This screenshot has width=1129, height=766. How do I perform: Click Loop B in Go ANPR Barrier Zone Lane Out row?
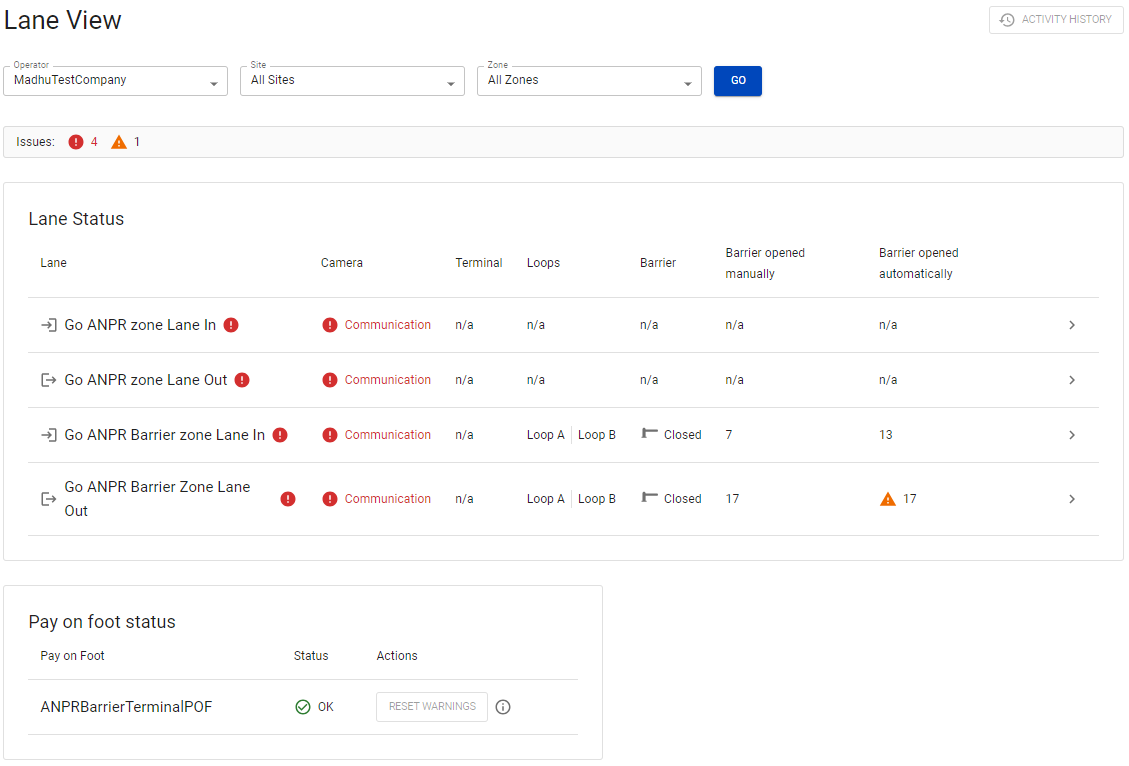point(596,499)
